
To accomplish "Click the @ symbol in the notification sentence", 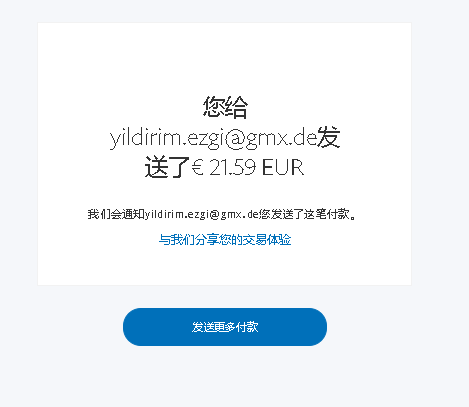I will 215,214.
